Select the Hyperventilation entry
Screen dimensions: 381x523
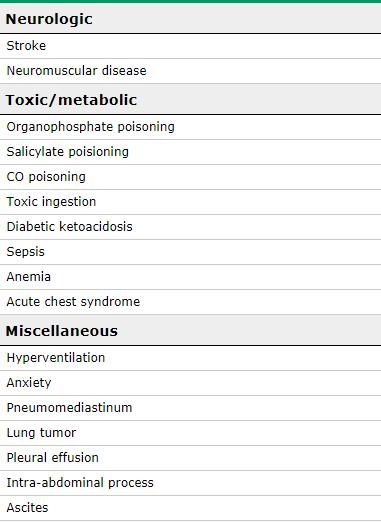coord(190,358)
